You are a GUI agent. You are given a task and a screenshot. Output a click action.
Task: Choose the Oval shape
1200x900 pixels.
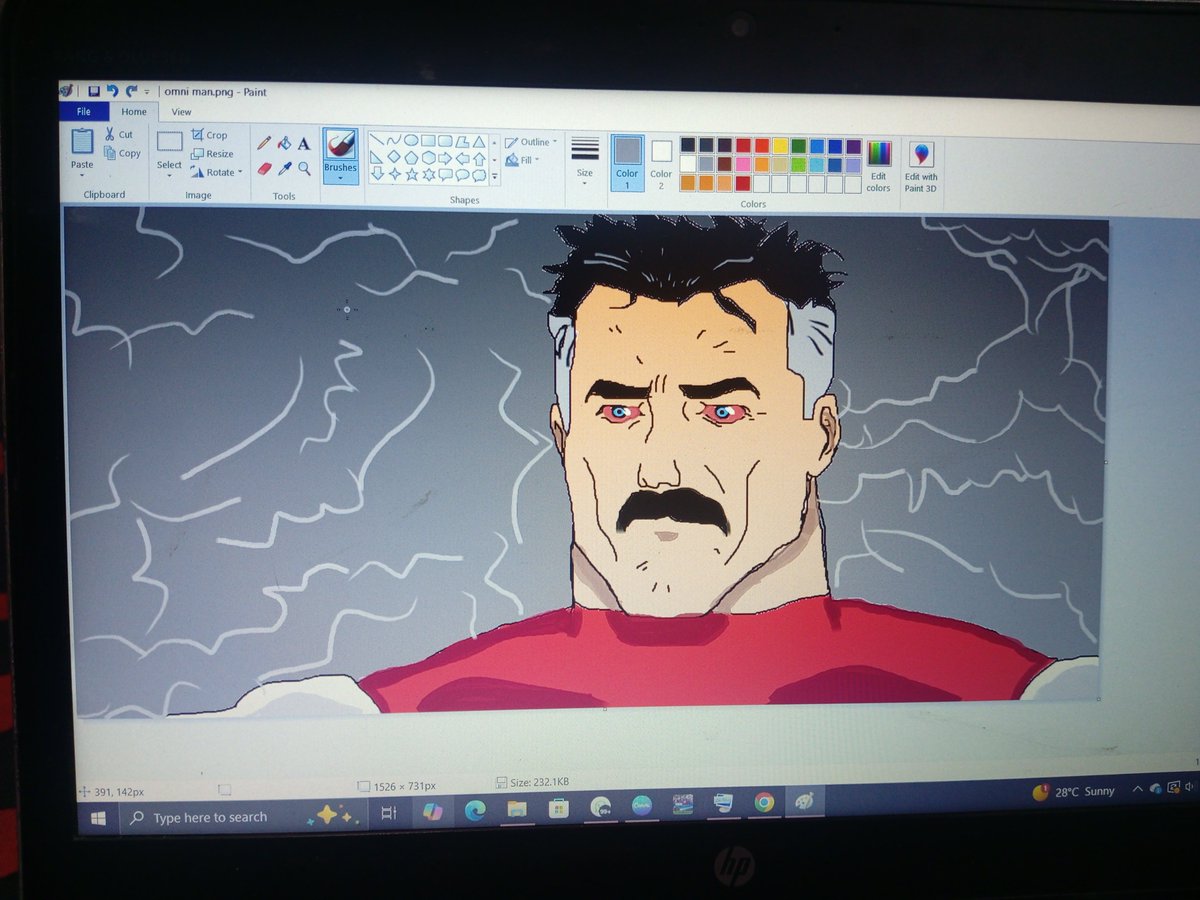(x=411, y=141)
